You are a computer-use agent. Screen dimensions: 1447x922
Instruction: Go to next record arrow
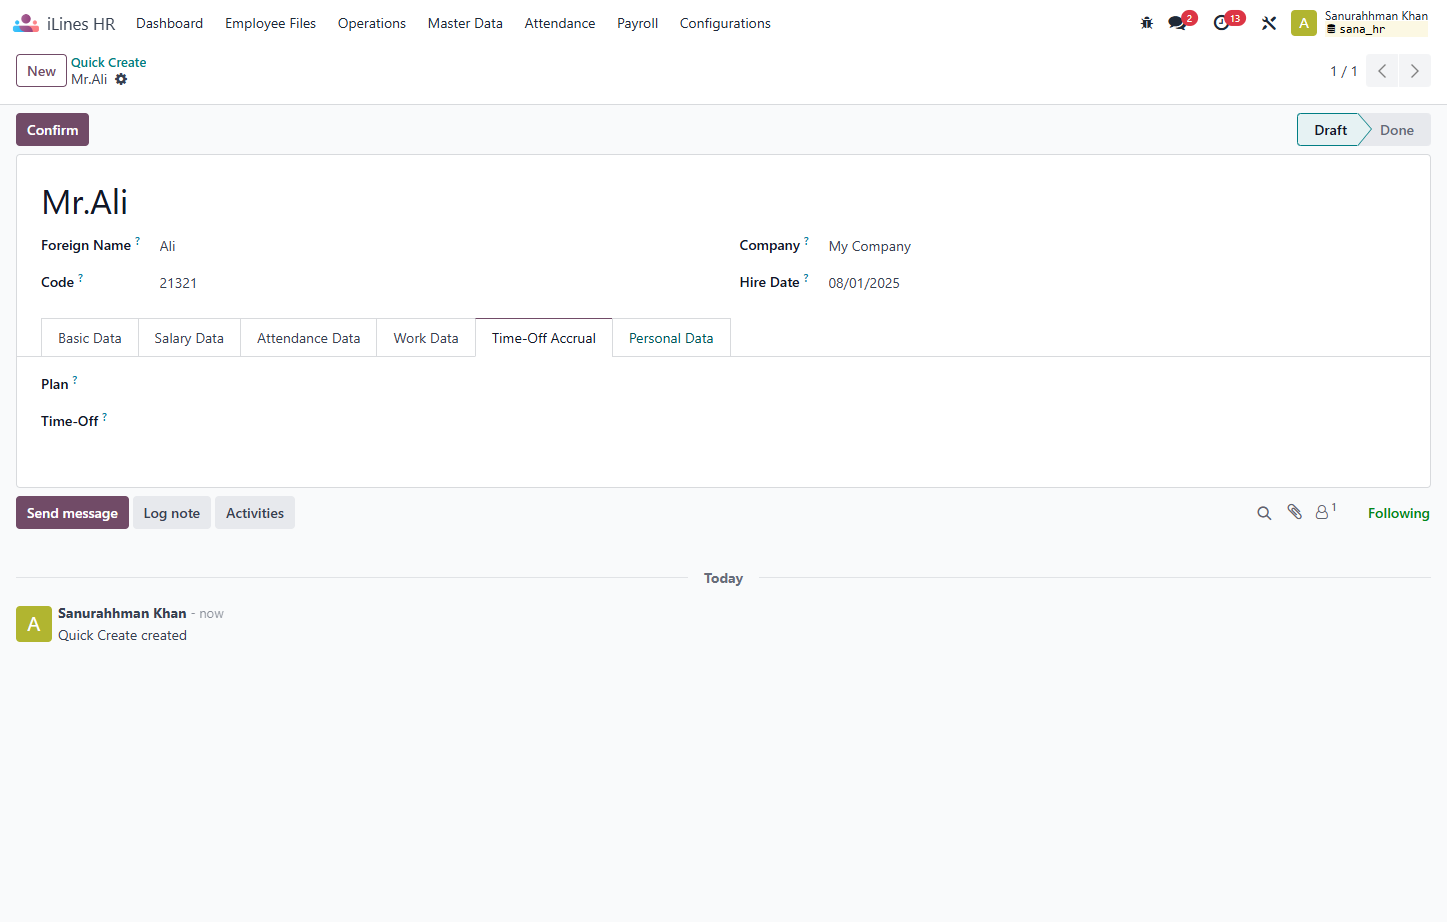click(1415, 71)
